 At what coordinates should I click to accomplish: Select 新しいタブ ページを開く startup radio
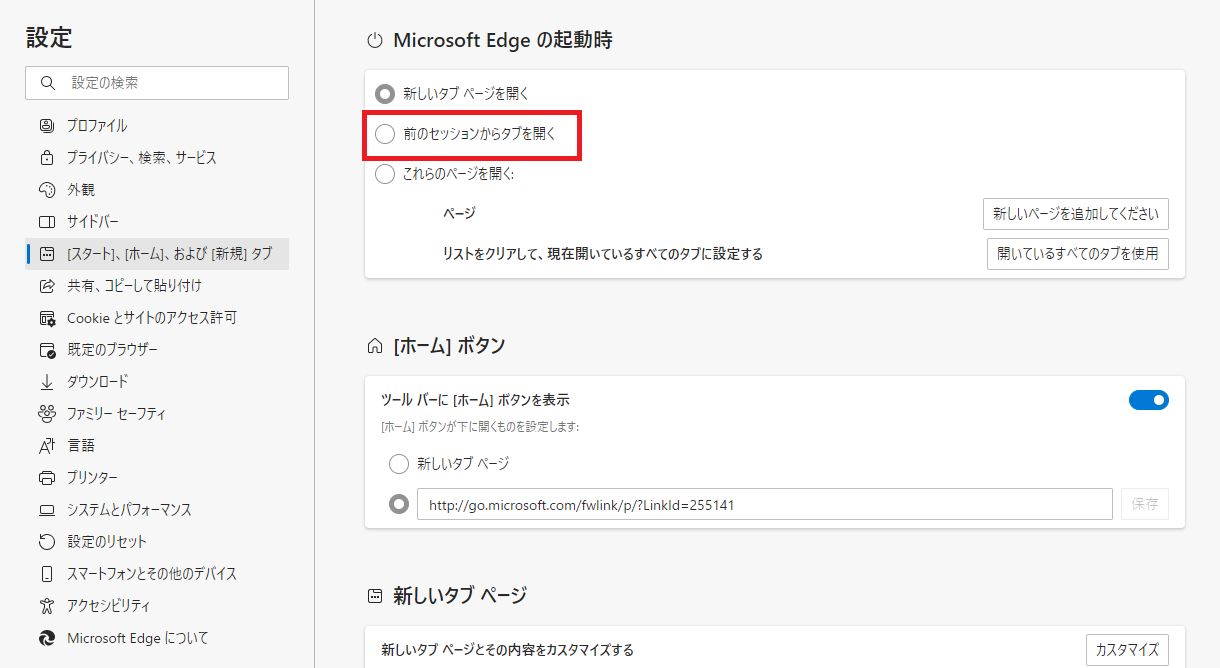click(x=385, y=94)
